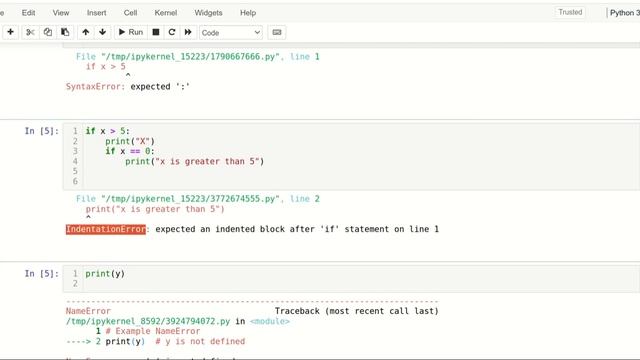Copy selected cells icon
Viewport: 640px width, 360px height.
coord(48,32)
